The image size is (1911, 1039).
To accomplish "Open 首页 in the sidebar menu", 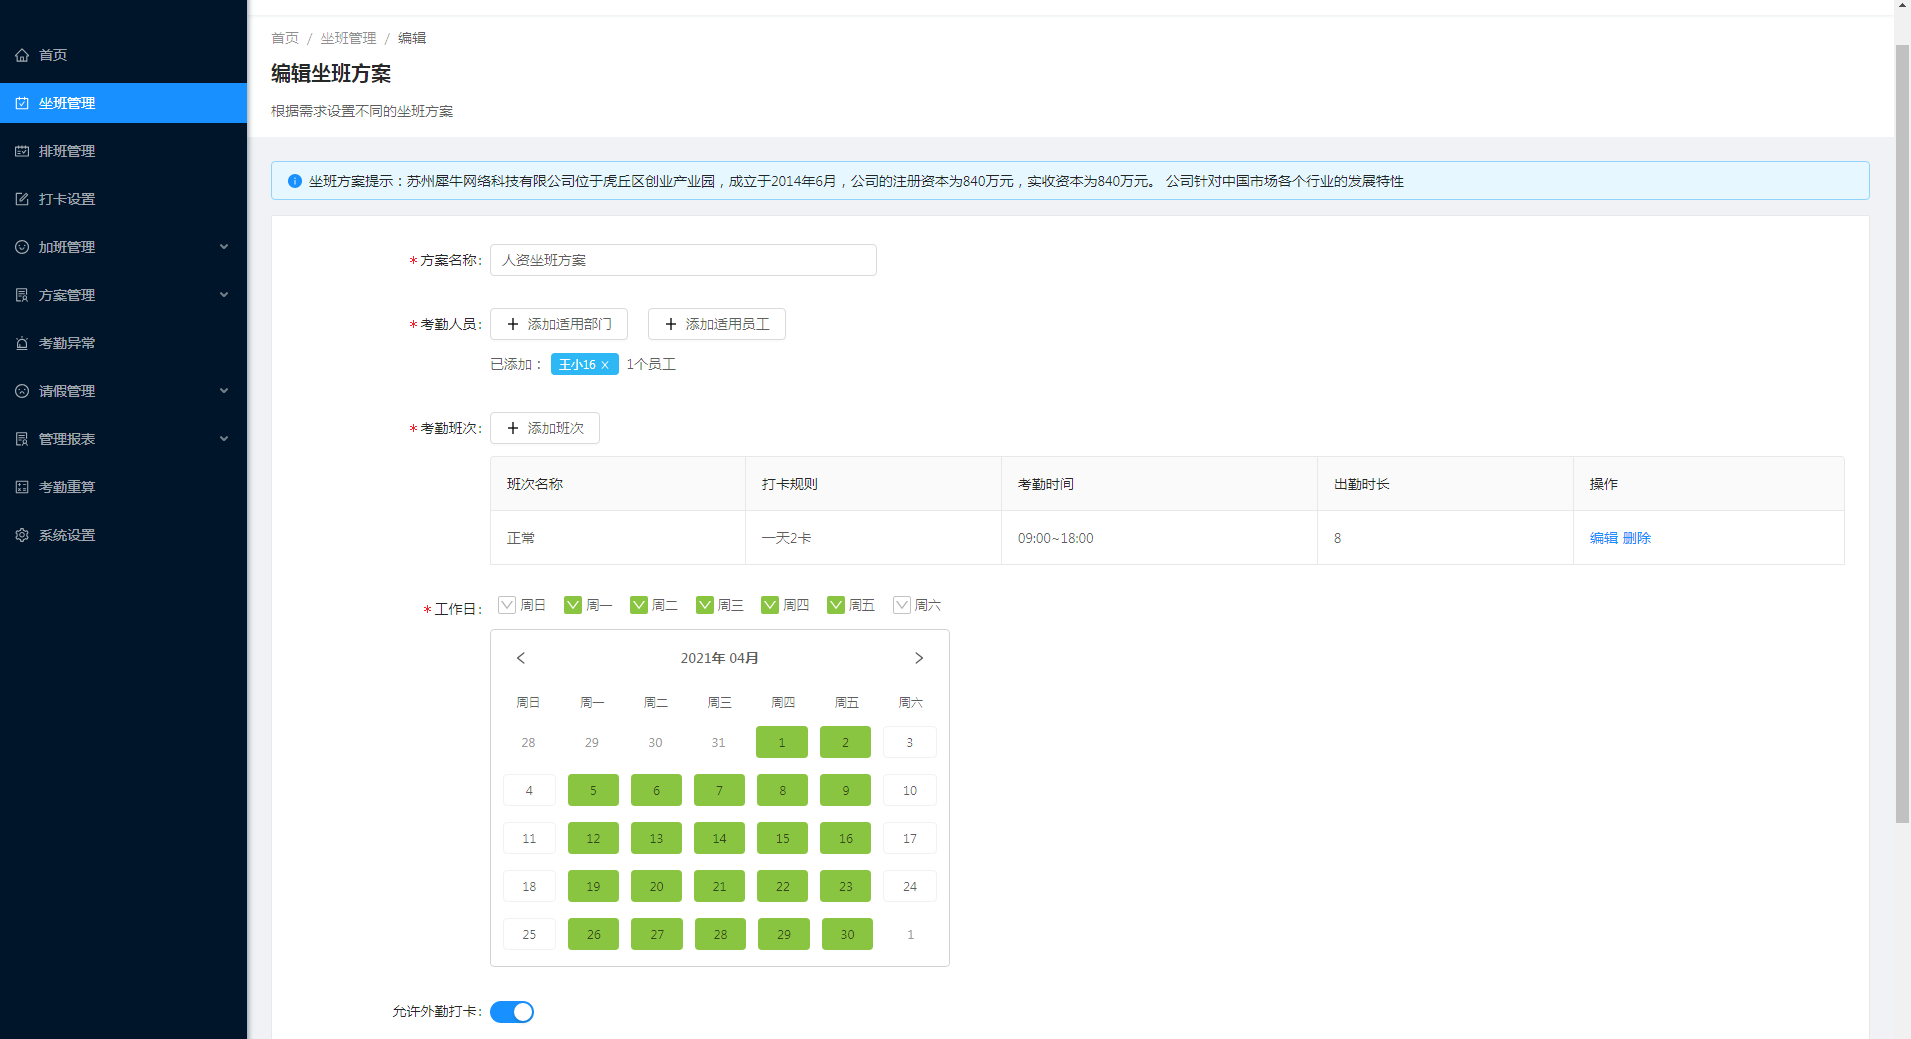I will point(123,55).
